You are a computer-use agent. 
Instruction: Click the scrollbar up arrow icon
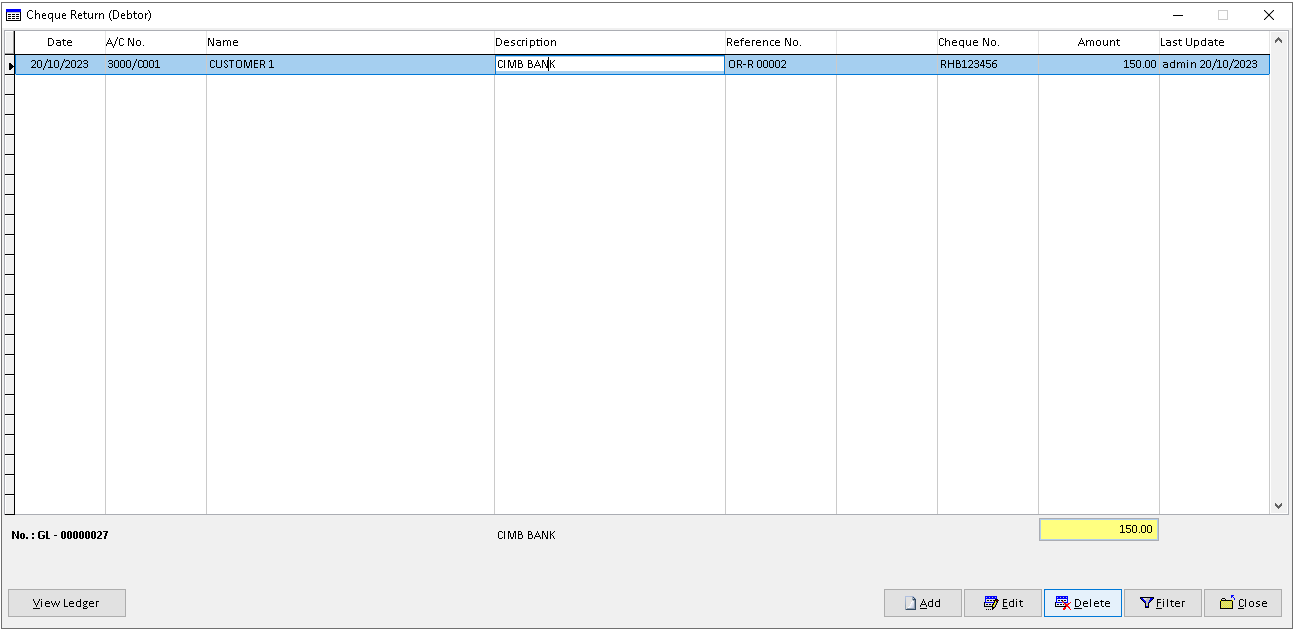coord(1280,42)
